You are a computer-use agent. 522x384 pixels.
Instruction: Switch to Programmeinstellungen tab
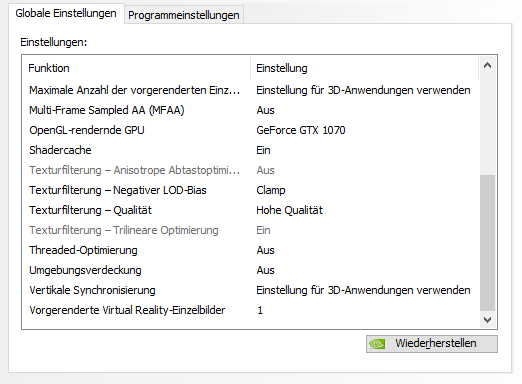tap(184, 15)
